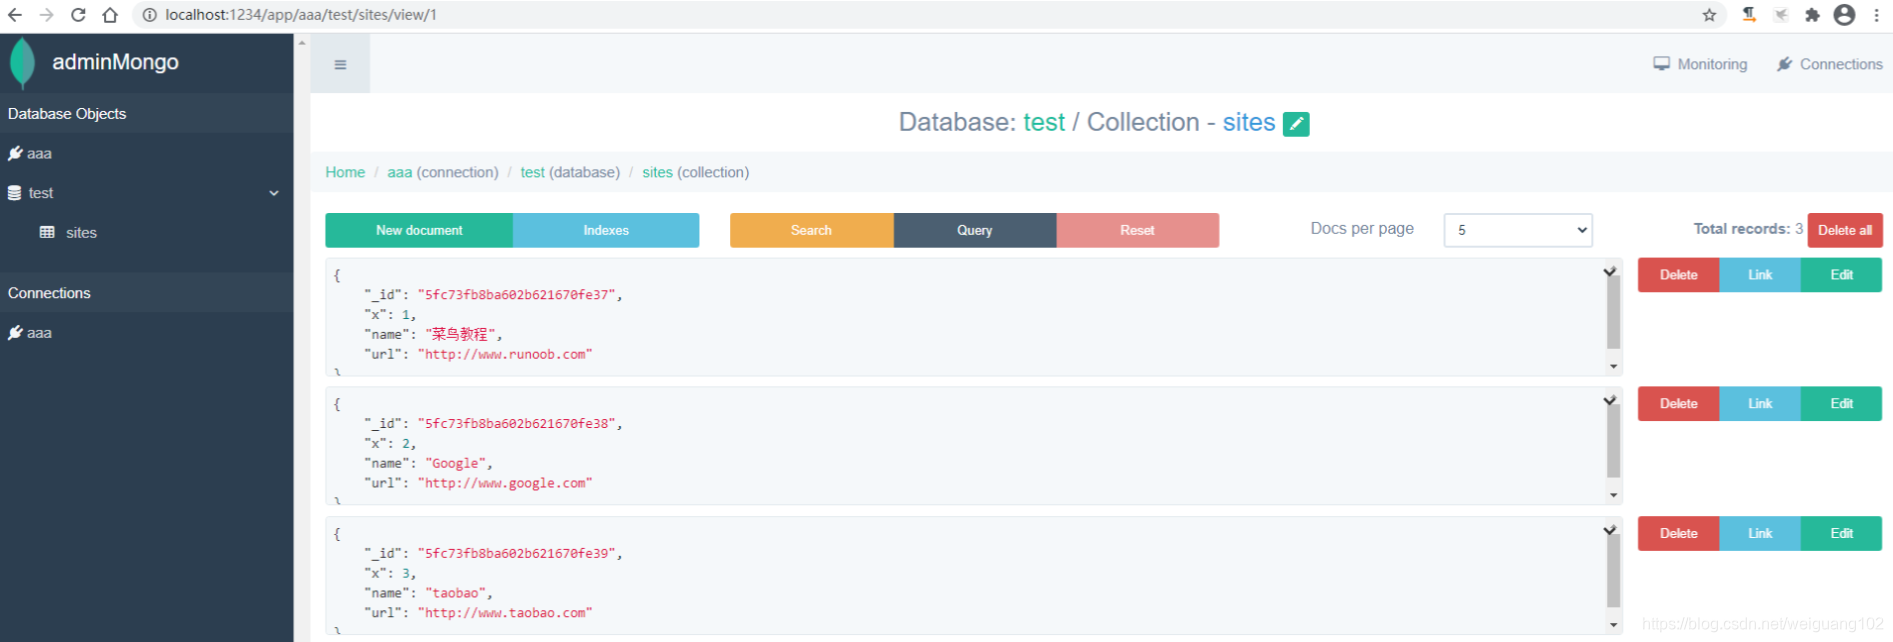Edit the taobao document
Viewport: 1893px width, 642px height.
(1842, 534)
